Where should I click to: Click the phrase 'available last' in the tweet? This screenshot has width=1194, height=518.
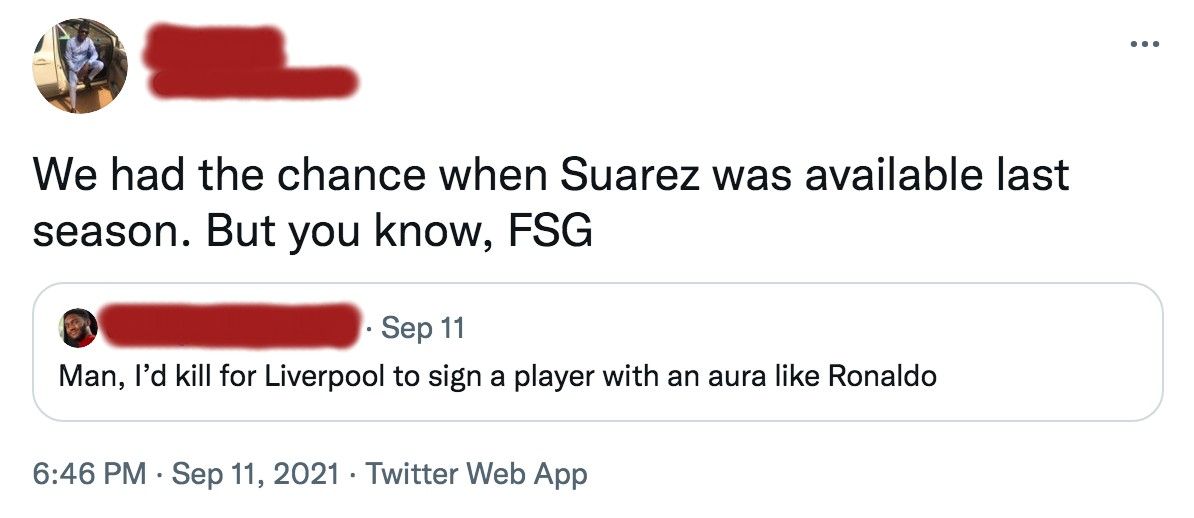click(x=937, y=176)
